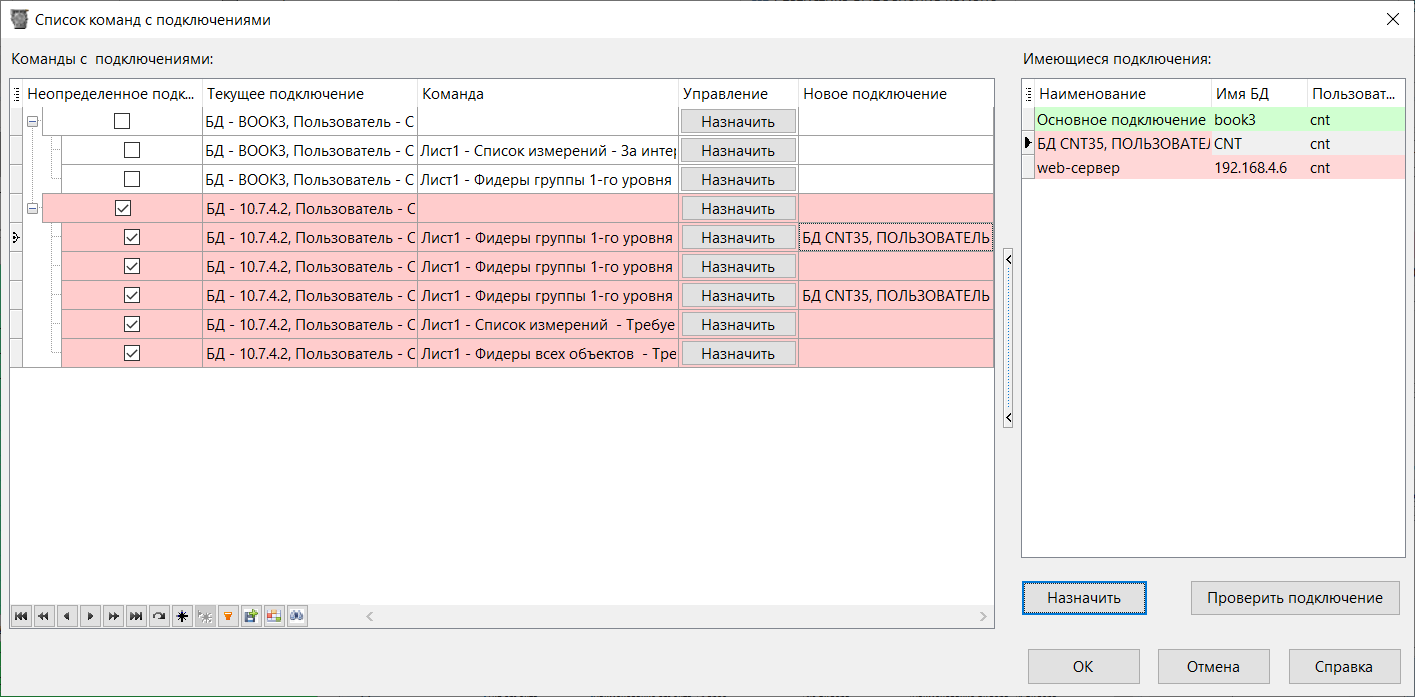Check the top BOOK3 group checkbox
Screen dimensions: 1415x697
[122, 122]
